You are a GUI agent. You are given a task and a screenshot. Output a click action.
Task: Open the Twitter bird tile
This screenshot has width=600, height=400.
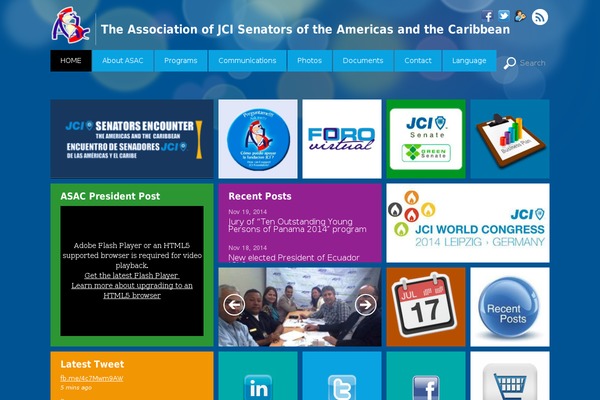tap(342, 376)
